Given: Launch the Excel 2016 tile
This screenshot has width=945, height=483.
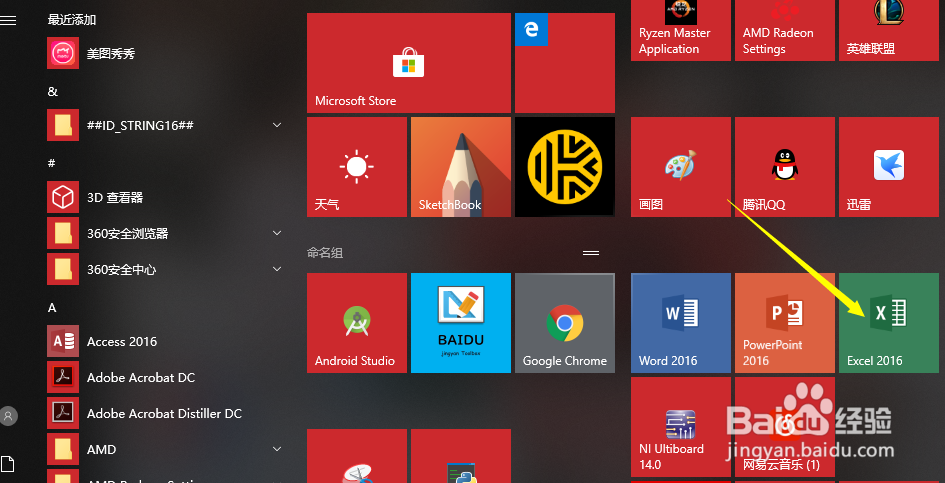Looking at the screenshot, I should pyautogui.click(x=889, y=323).
